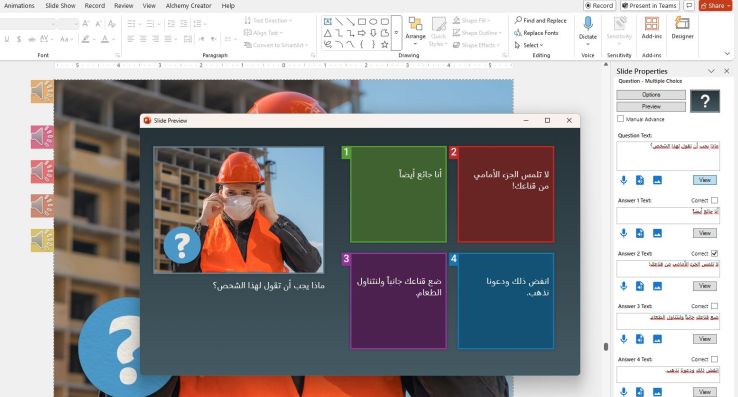The height and width of the screenshot is (397, 738).
Task: Click the microphone icon under Question Text
Action: coord(624,180)
